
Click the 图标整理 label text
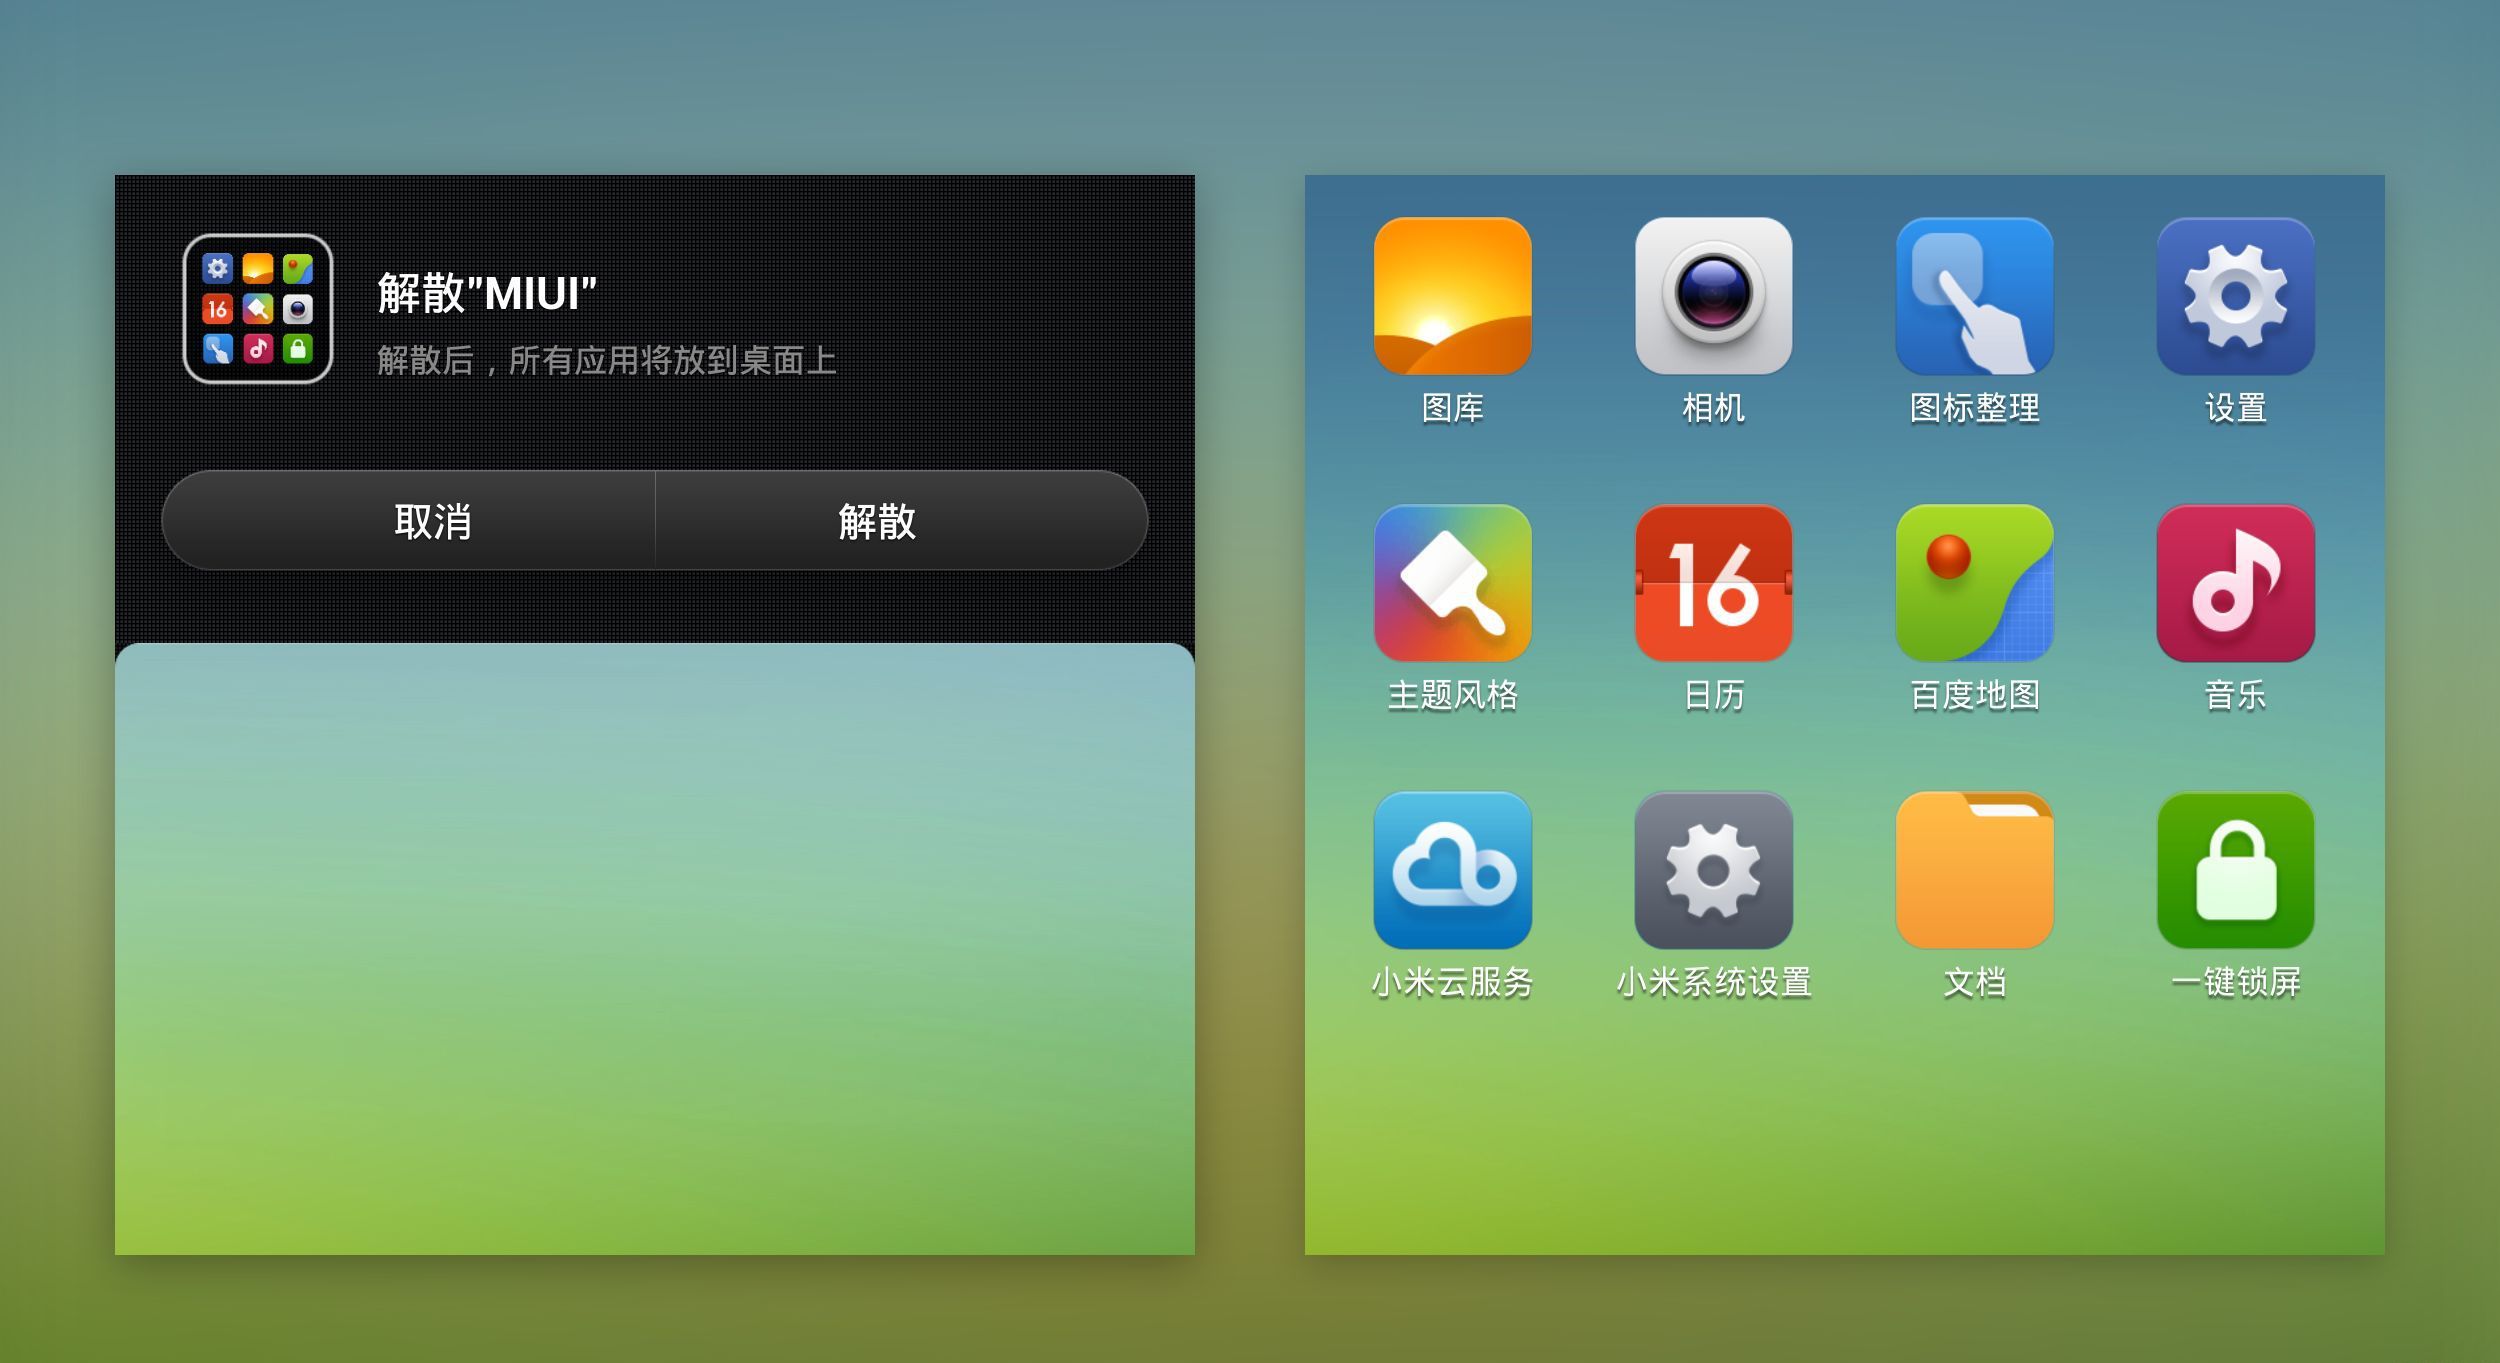(1974, 408)
